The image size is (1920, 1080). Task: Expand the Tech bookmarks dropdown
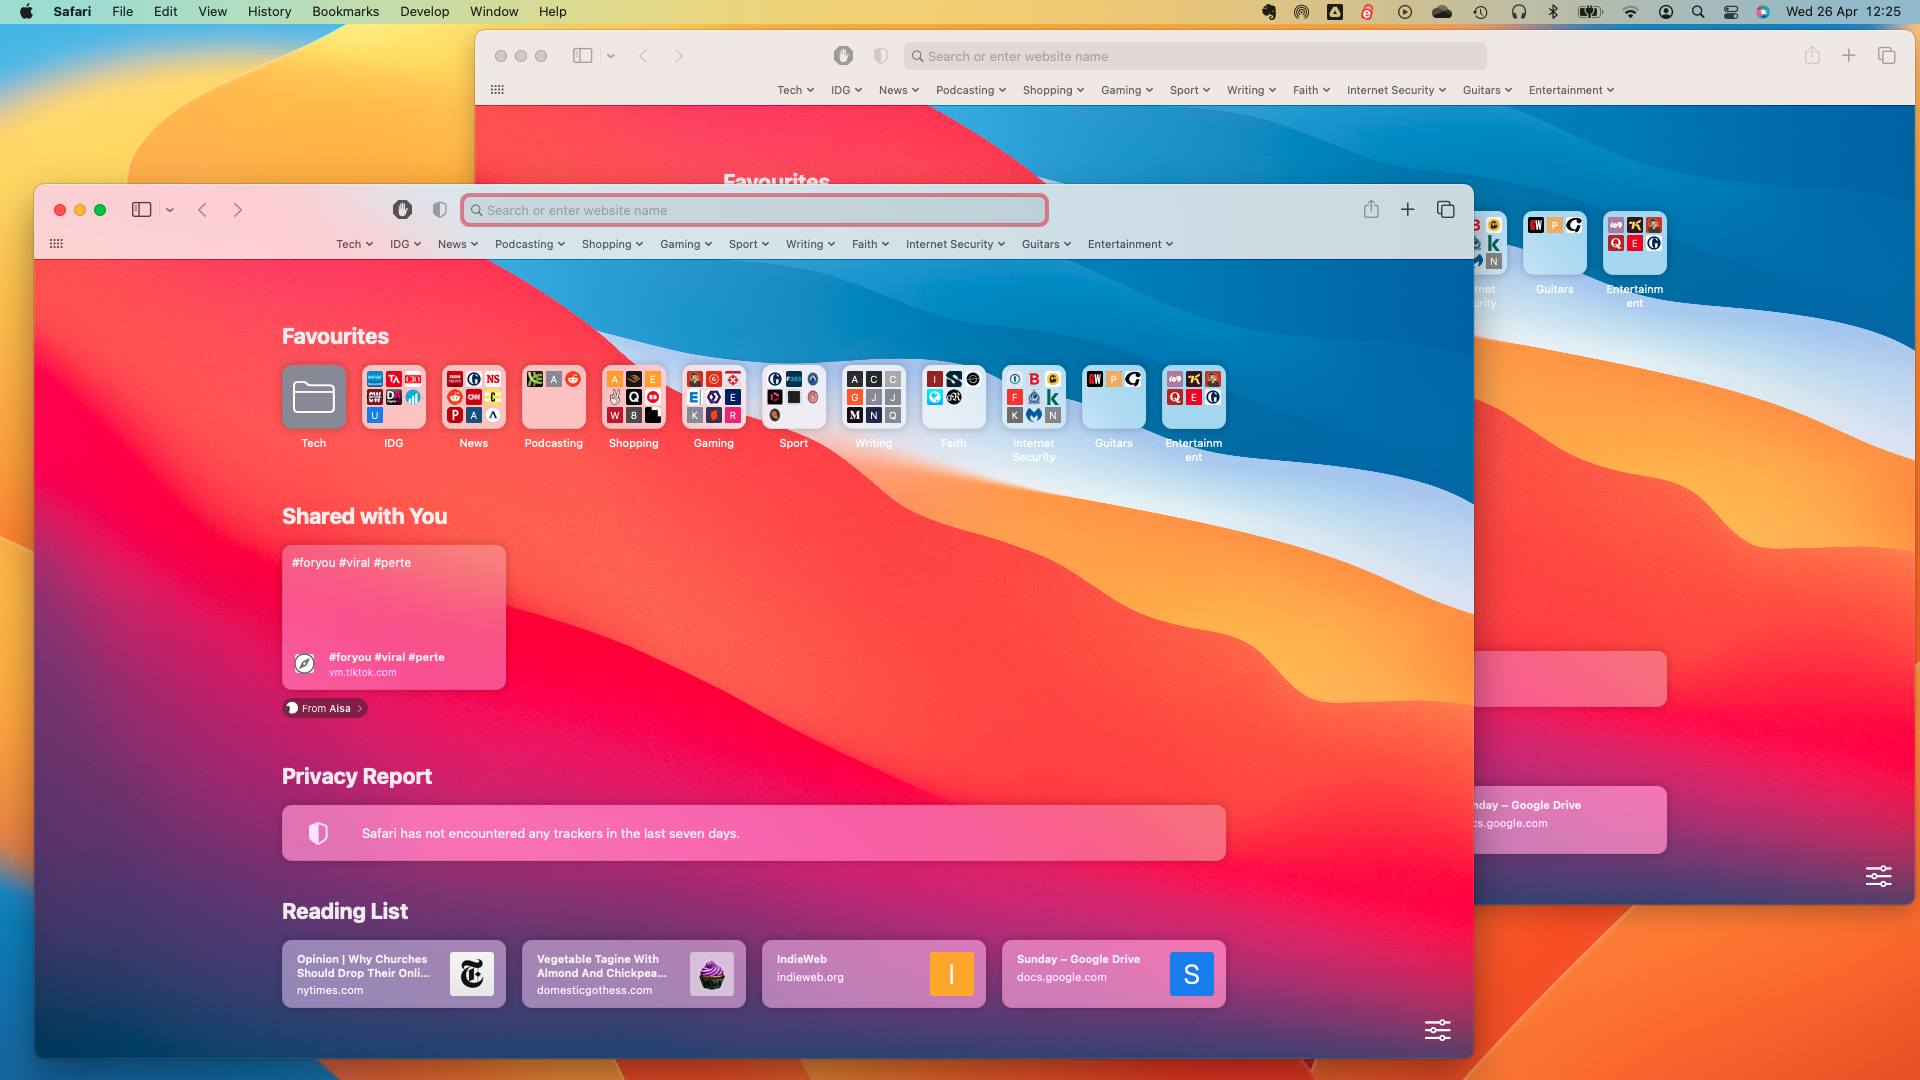pyautogui.click(x=354, y=243)
